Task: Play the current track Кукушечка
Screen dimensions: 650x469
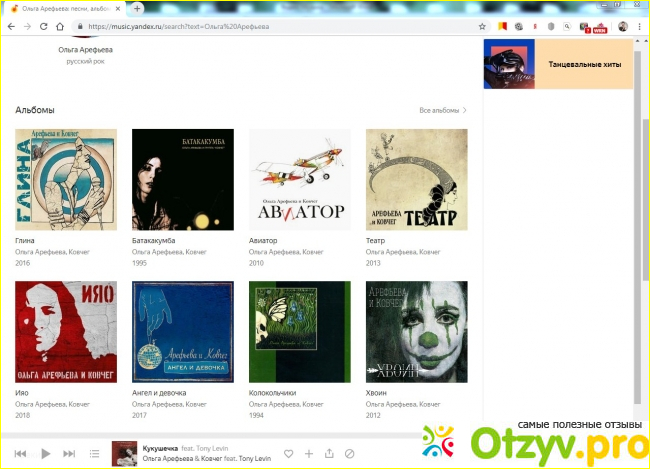Action: (x=46, y=454)
